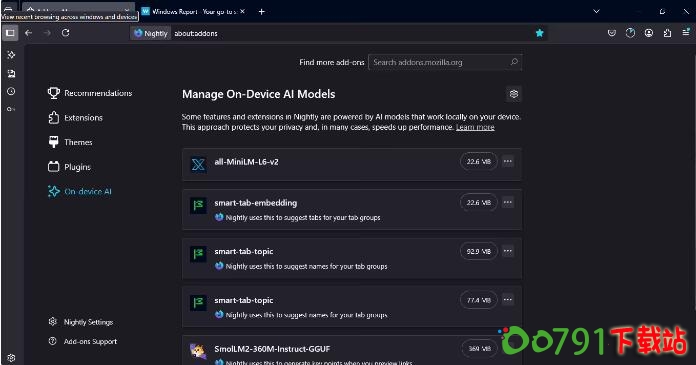Click the Learn more link
Viewport: 696px width, 365px height.
[x=475, y=127]
